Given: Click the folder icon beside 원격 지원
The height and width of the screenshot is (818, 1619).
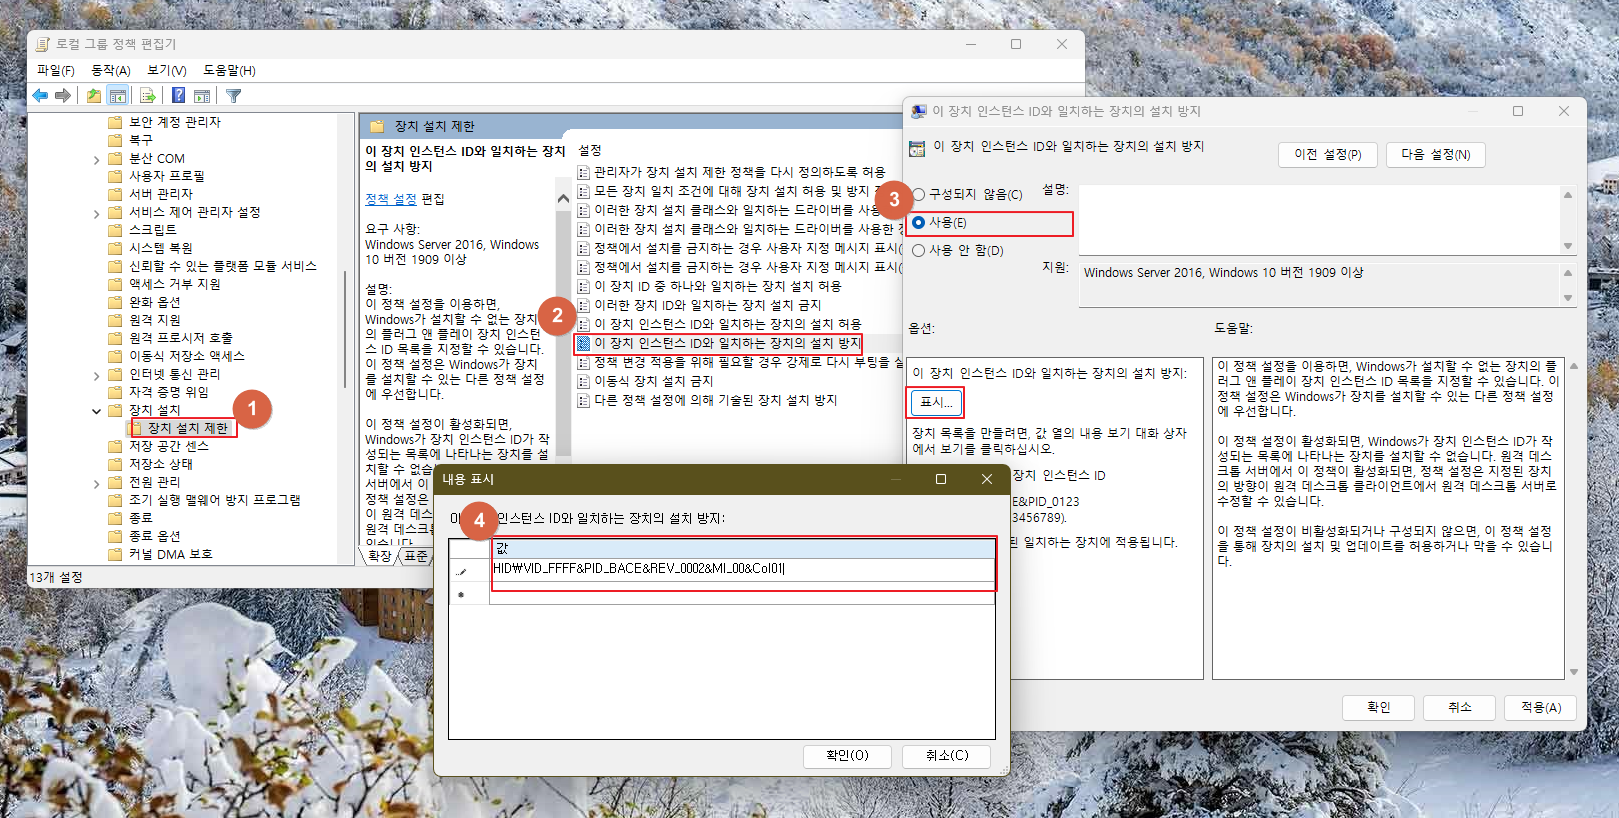Looking at the screenshot, I should tap(115, 320).
